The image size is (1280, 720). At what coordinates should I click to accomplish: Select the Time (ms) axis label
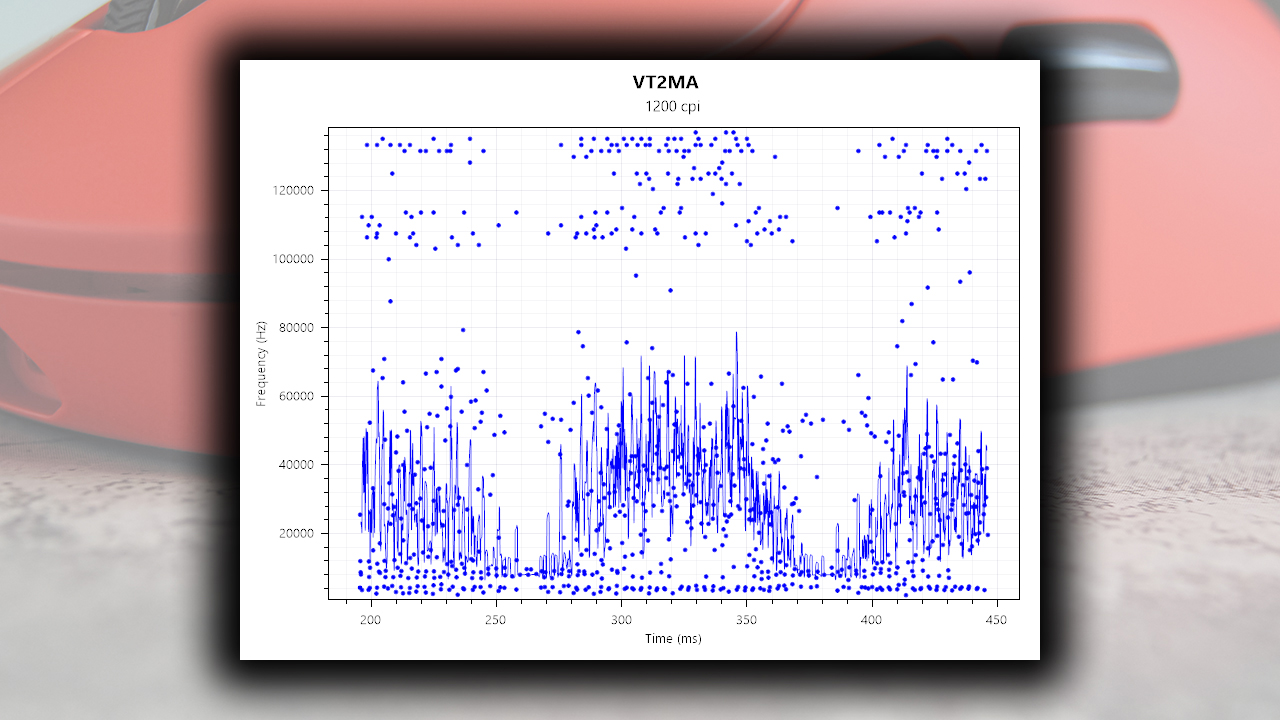point(673,638)
